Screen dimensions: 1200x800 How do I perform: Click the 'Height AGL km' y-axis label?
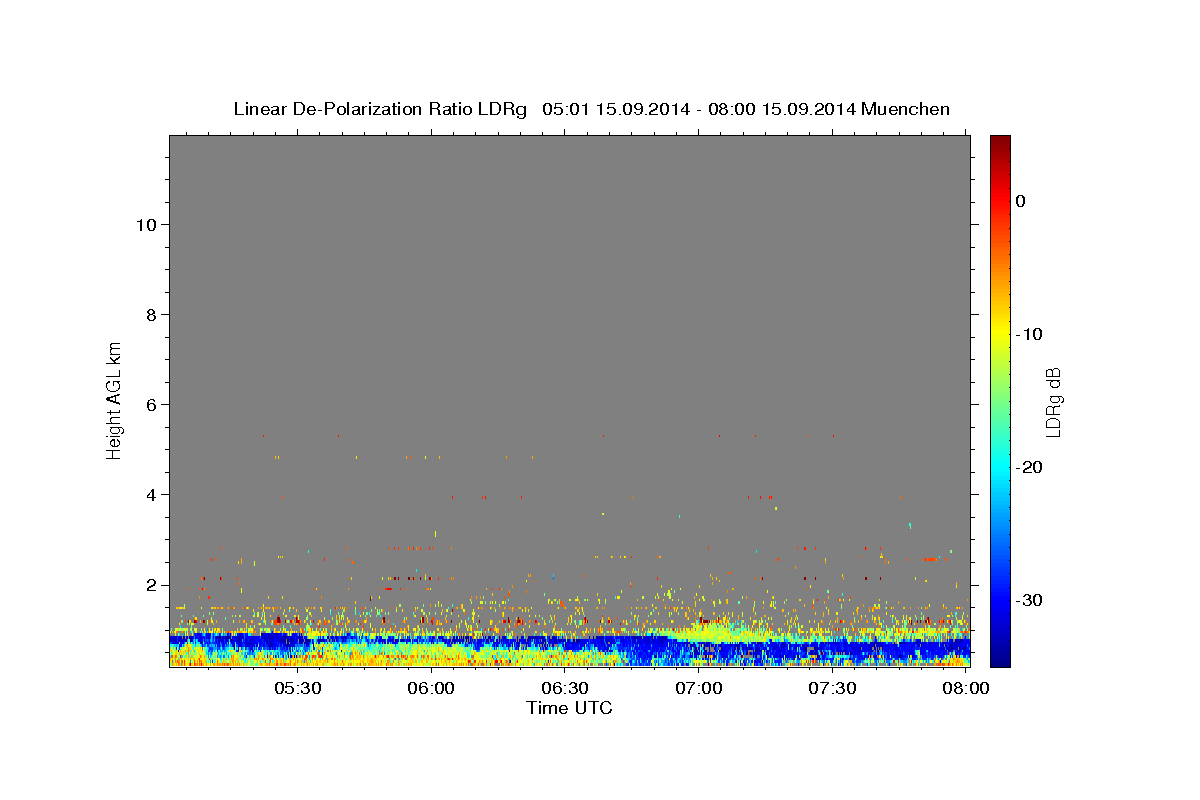[115, 399]
